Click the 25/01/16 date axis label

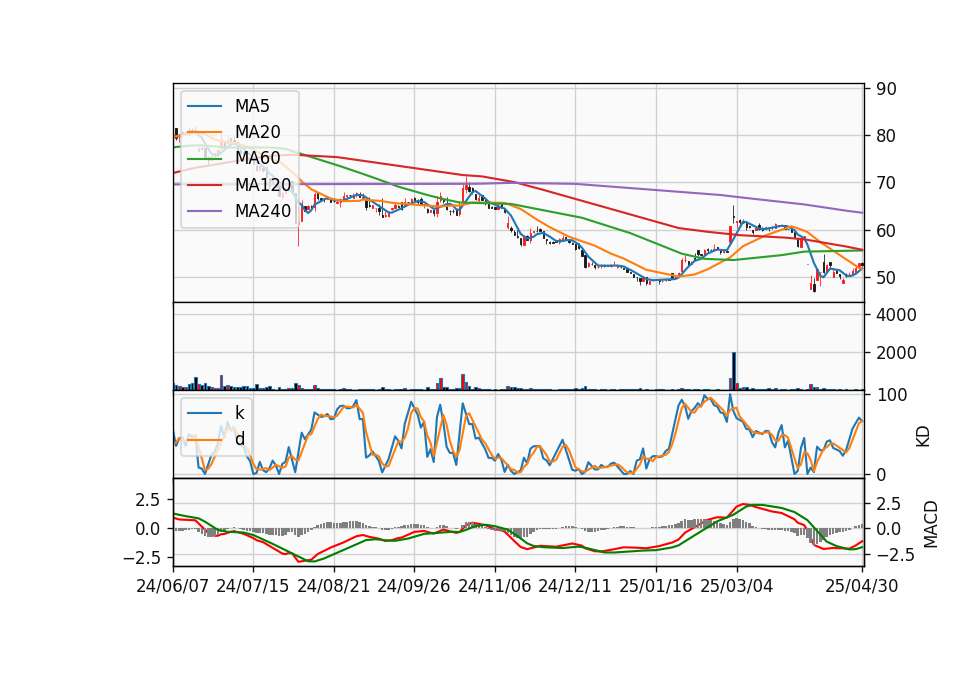point(656,586)
